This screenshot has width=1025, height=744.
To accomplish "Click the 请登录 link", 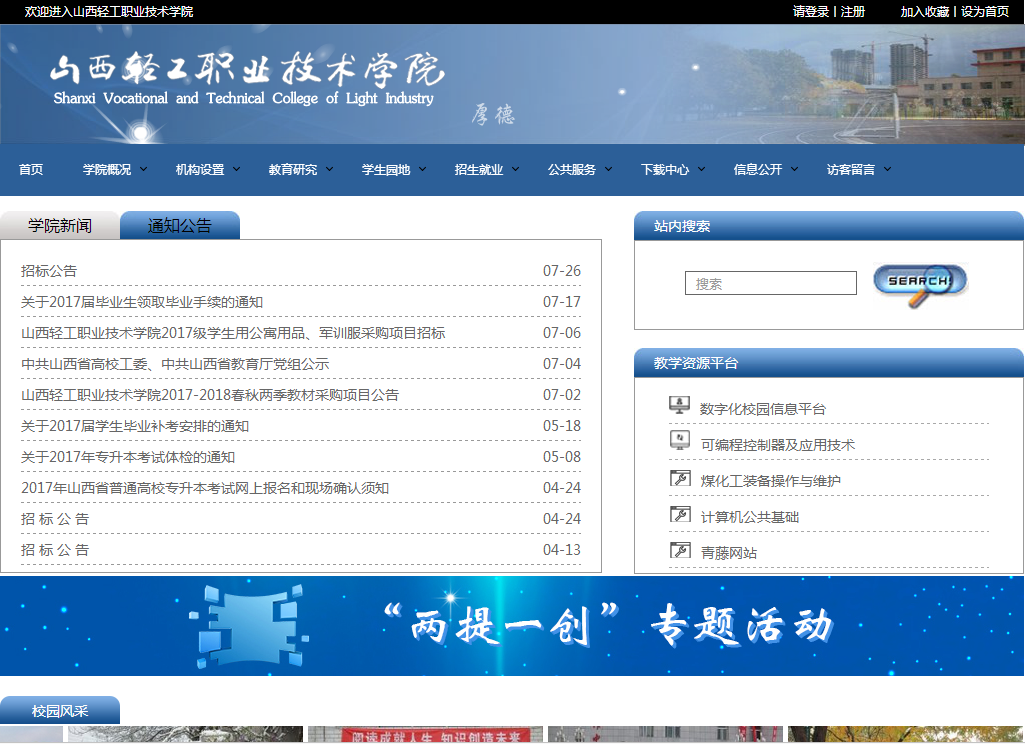I will pos(811,12).
